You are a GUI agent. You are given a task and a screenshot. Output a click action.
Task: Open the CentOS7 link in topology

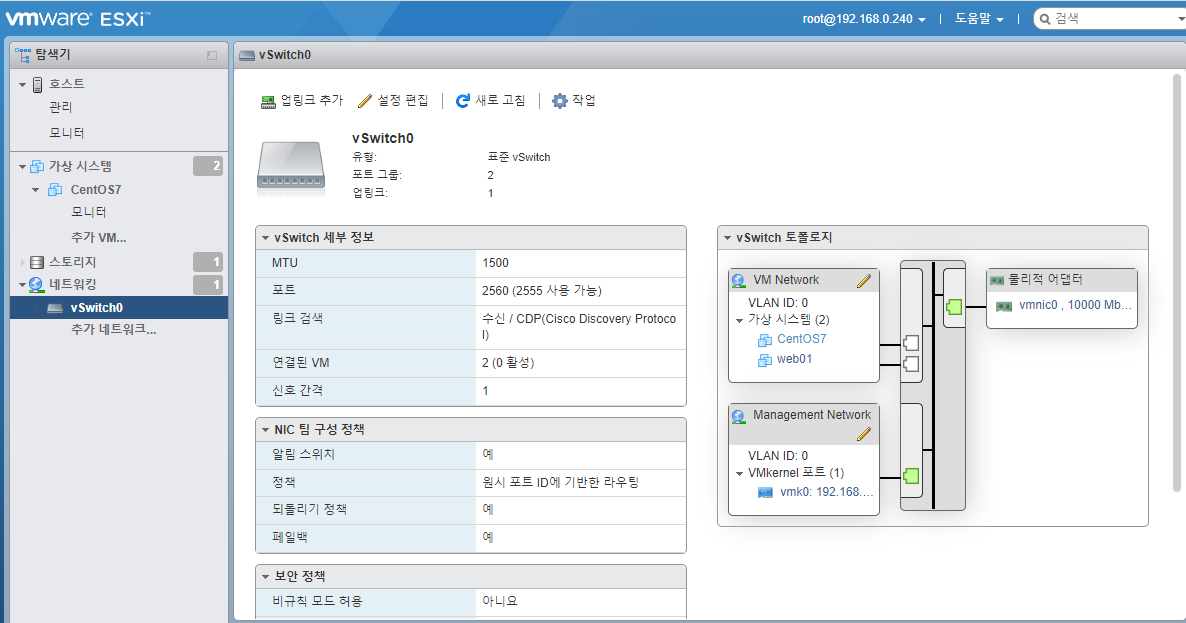pyautogui.click(x=802, y=339)
